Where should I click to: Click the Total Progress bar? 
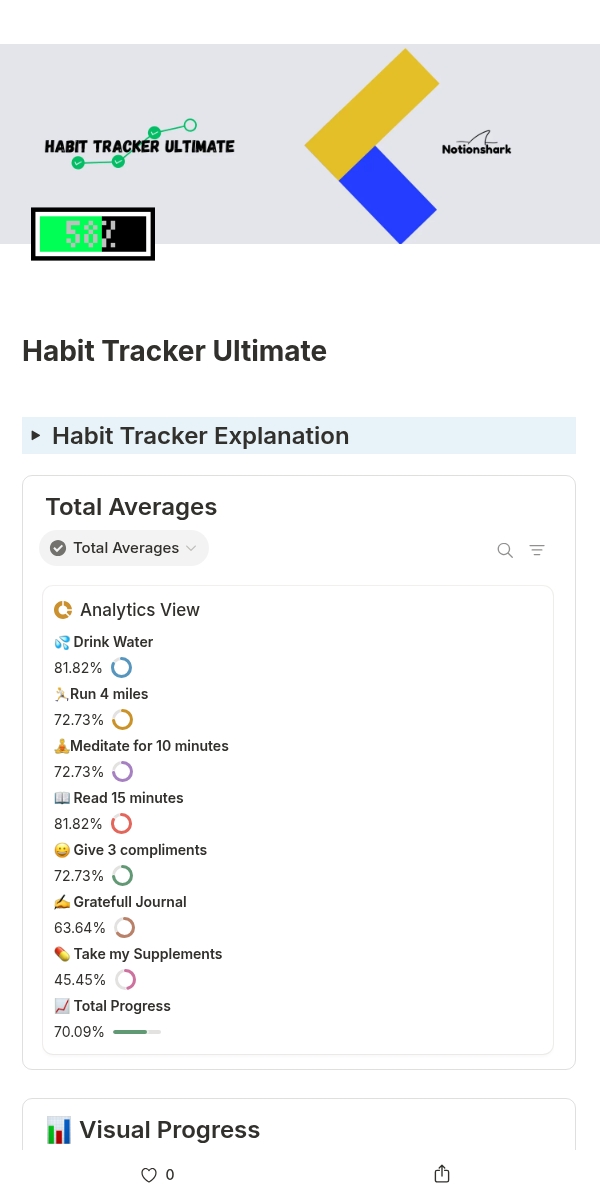[x=137, y=1031]
